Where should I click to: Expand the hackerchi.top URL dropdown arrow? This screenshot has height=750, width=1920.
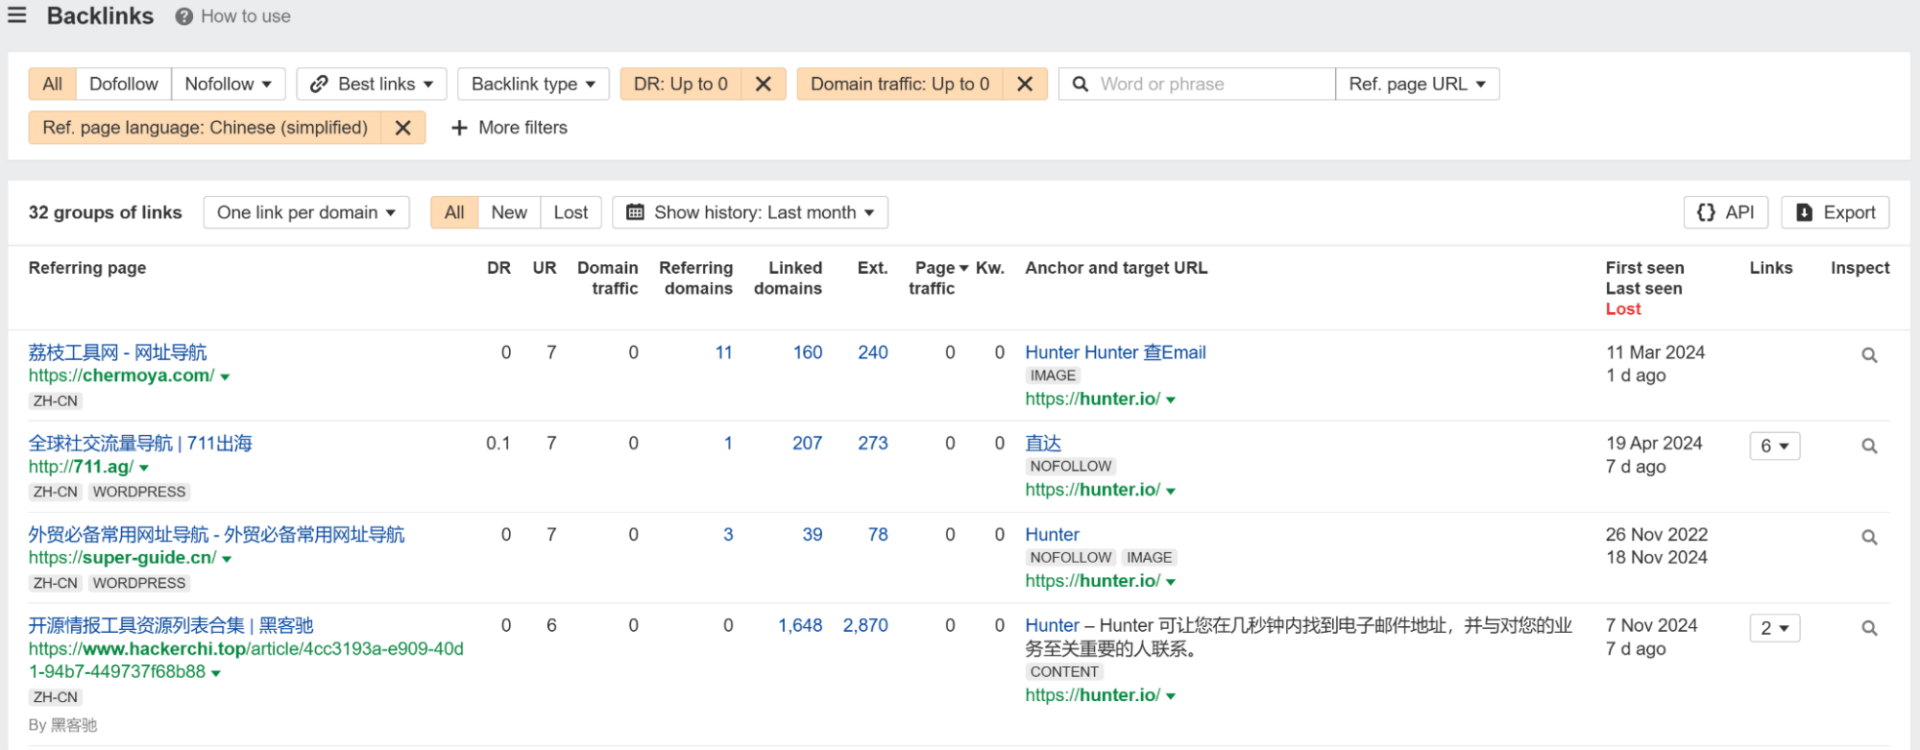[x=216, y=673]
